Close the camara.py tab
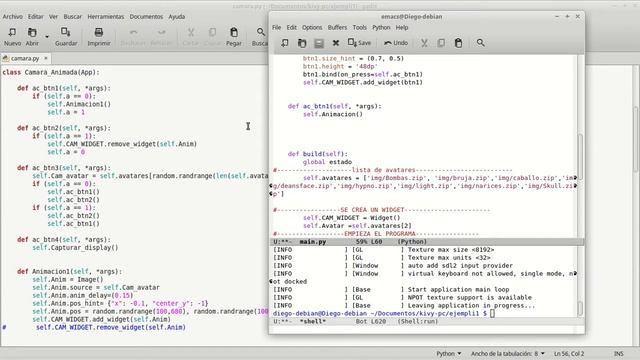 pos(46,58)
